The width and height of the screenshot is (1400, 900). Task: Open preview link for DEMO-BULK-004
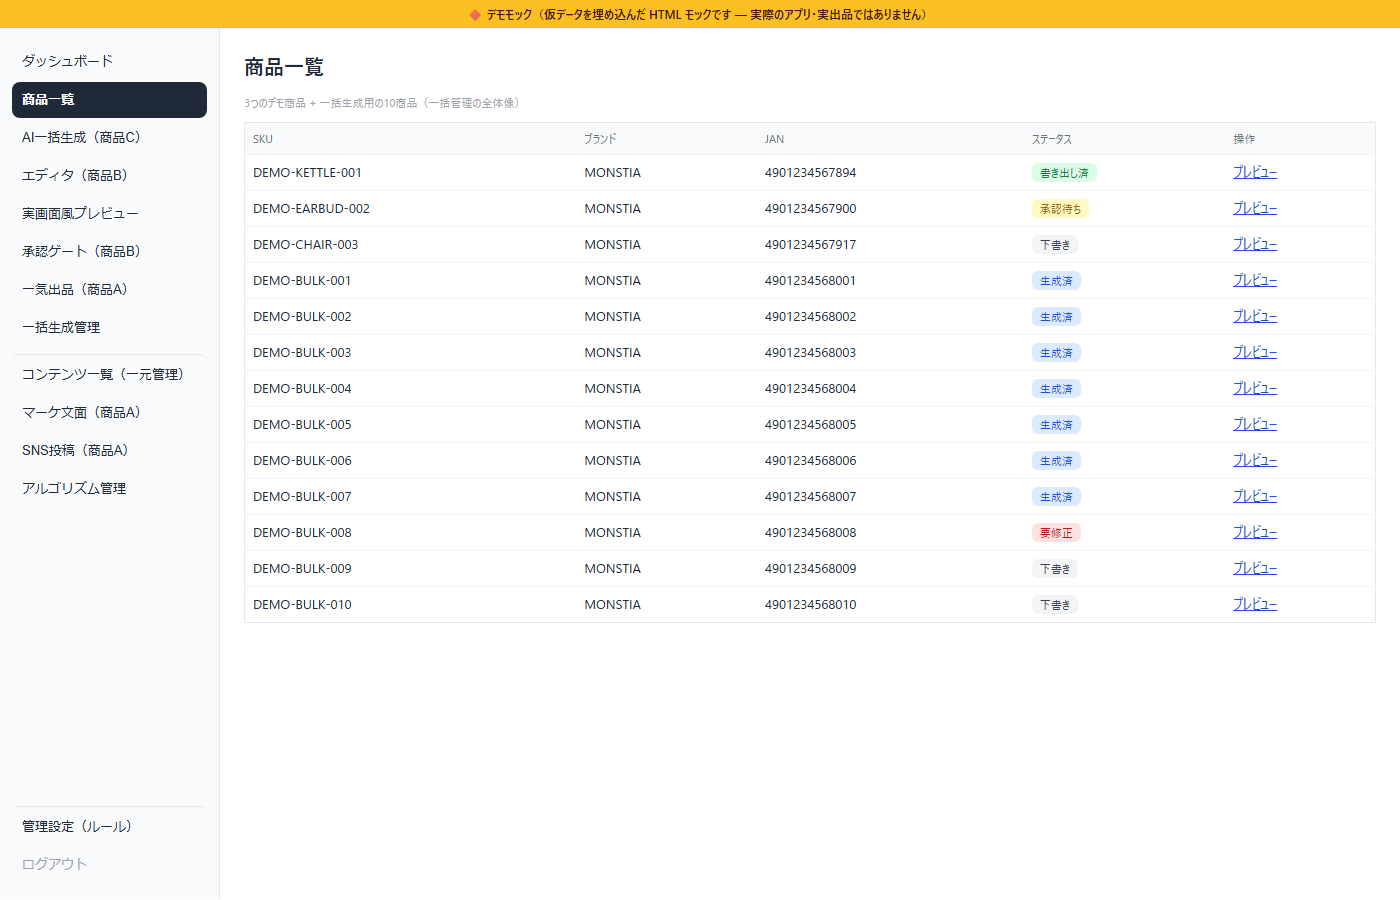[x=1255, y=388]
